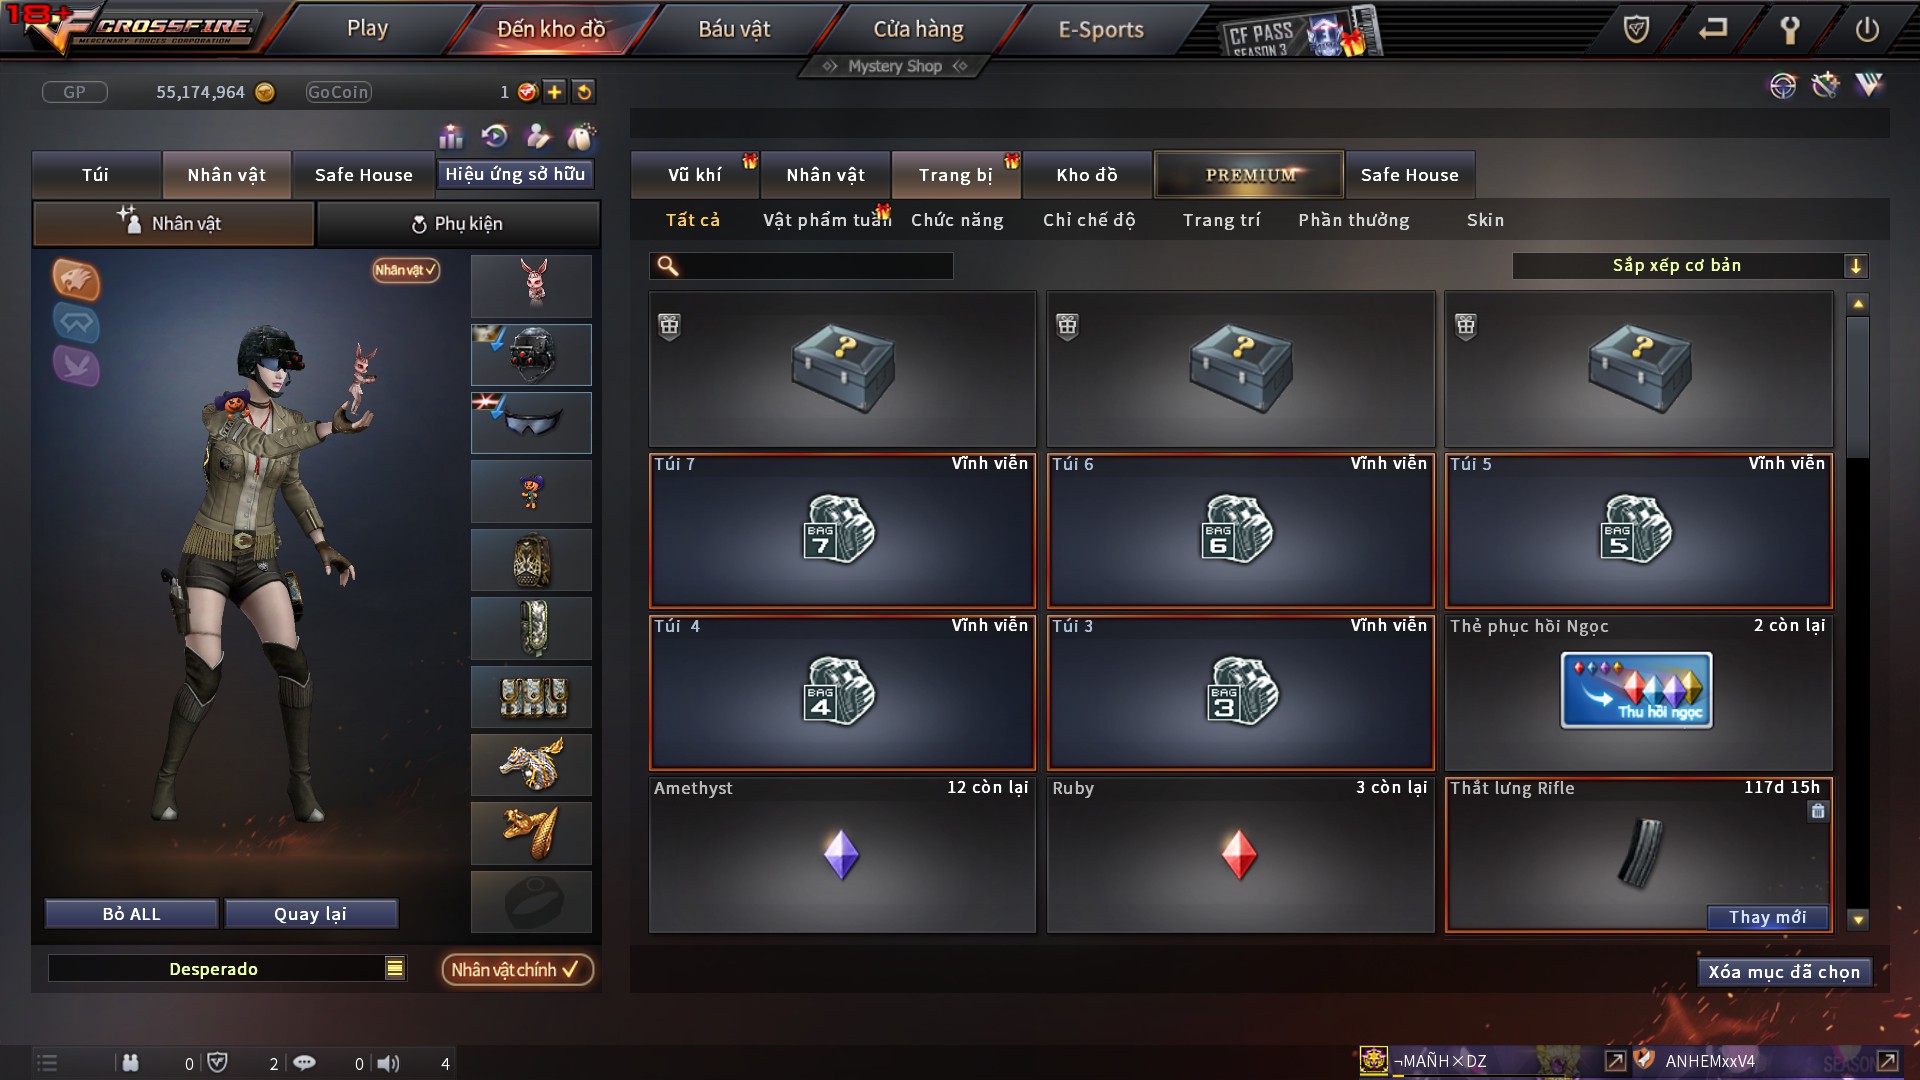Toggle the small Nhân vật check badge
1920x1080 pixels.
[406, 270]
